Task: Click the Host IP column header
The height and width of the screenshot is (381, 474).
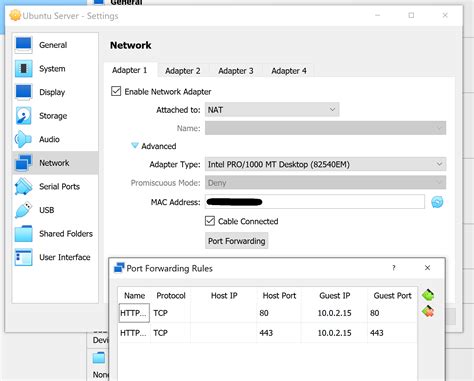Action: [224, 295]
